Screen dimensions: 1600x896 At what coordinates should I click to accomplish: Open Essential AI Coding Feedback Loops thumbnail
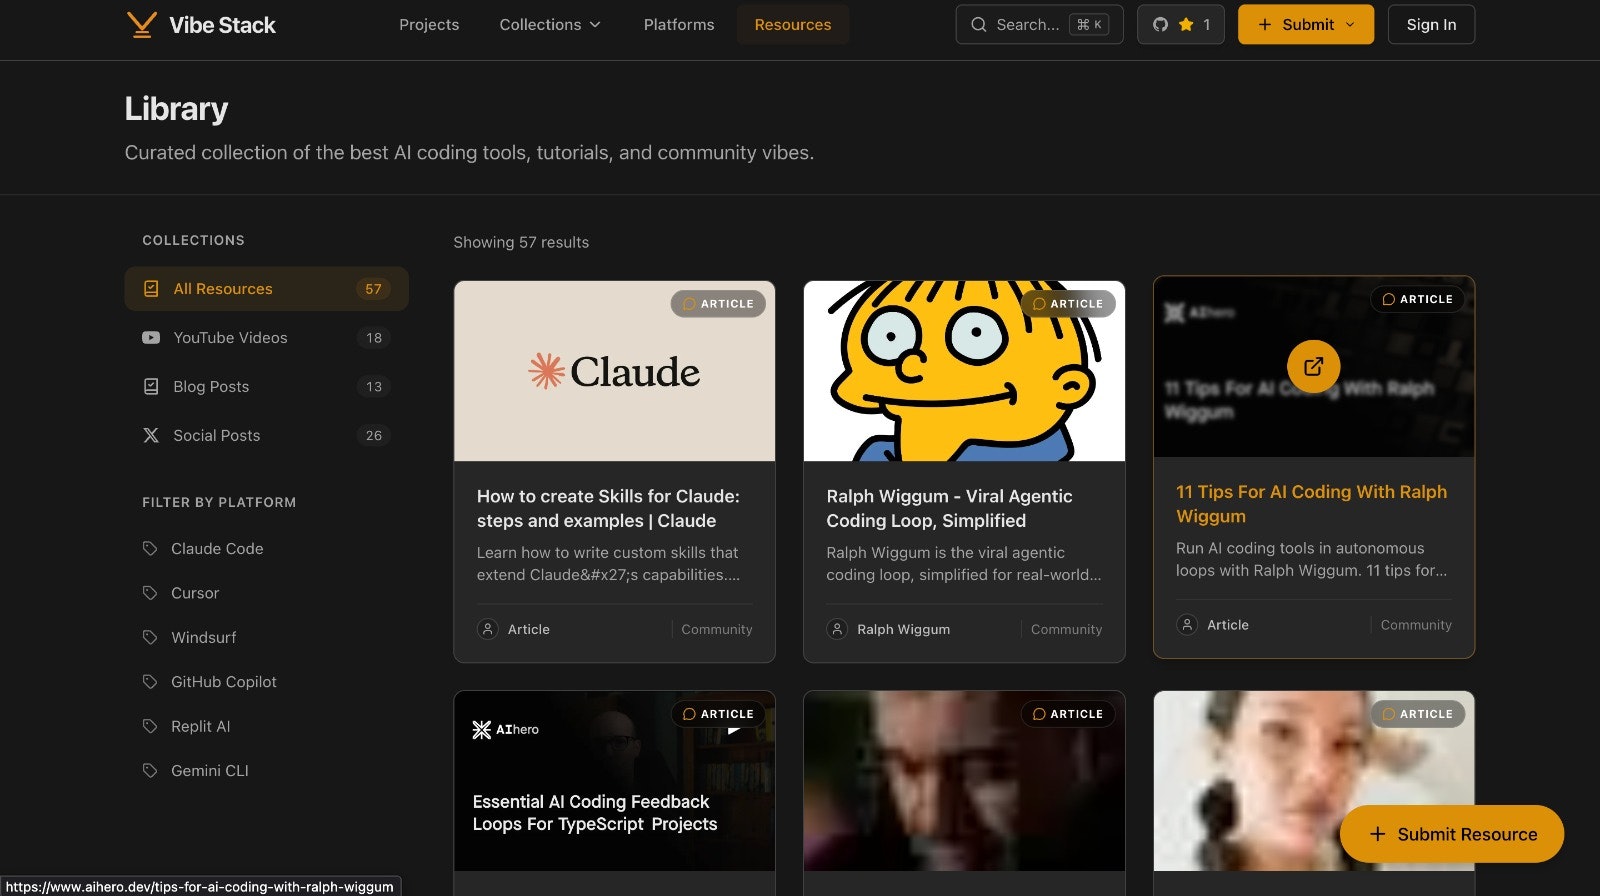(x=614, y=781)
